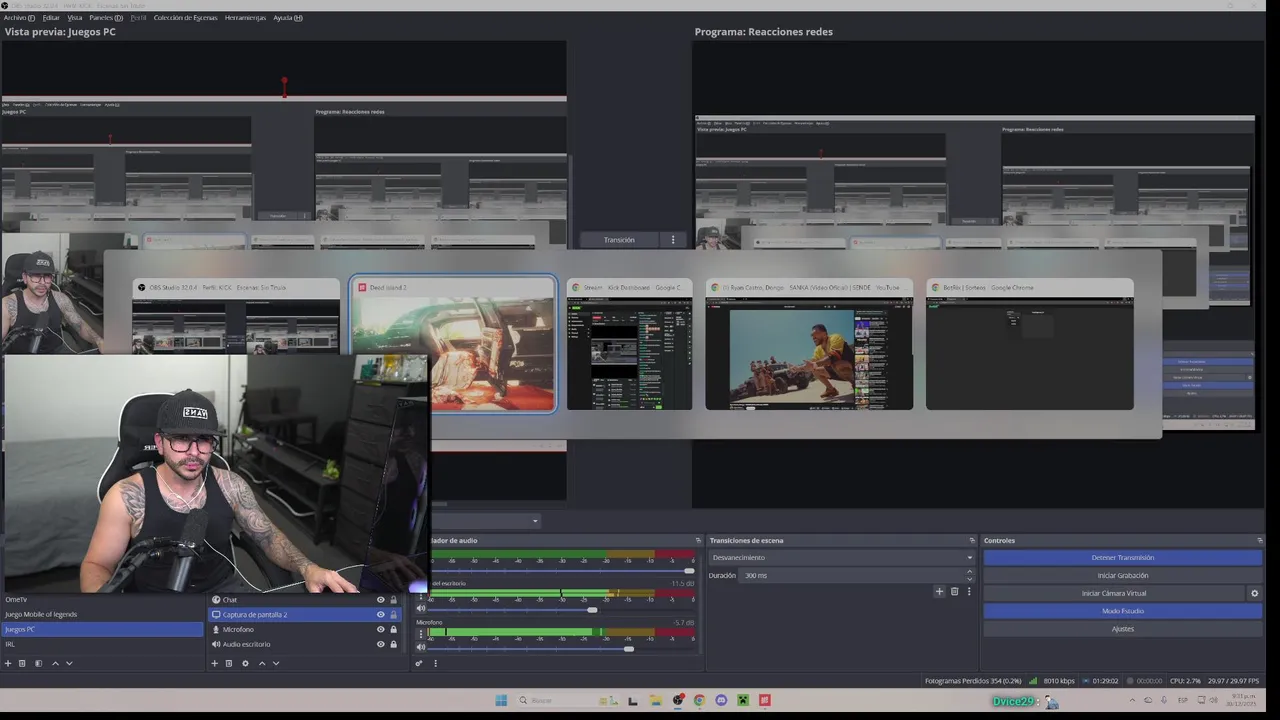1280x720 pixels.
Task: Click Iniciar Cámara Virtual button
Action: click(1114, 593)
